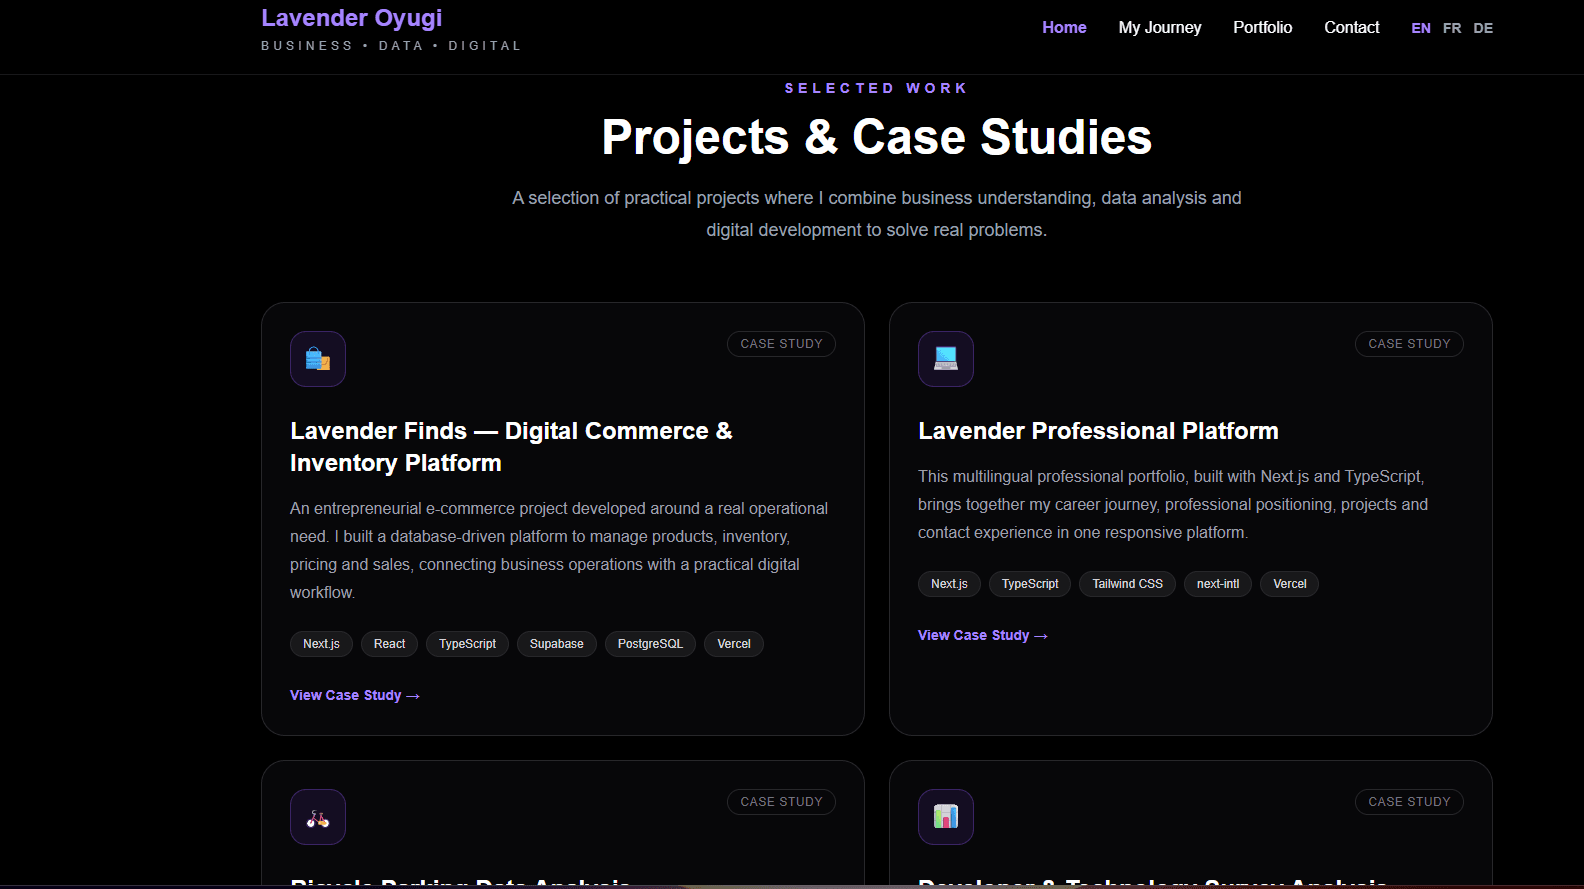Click the Projects & Case Studies heading
This screenshot has height=889, width=1584.
pos(877,137)
